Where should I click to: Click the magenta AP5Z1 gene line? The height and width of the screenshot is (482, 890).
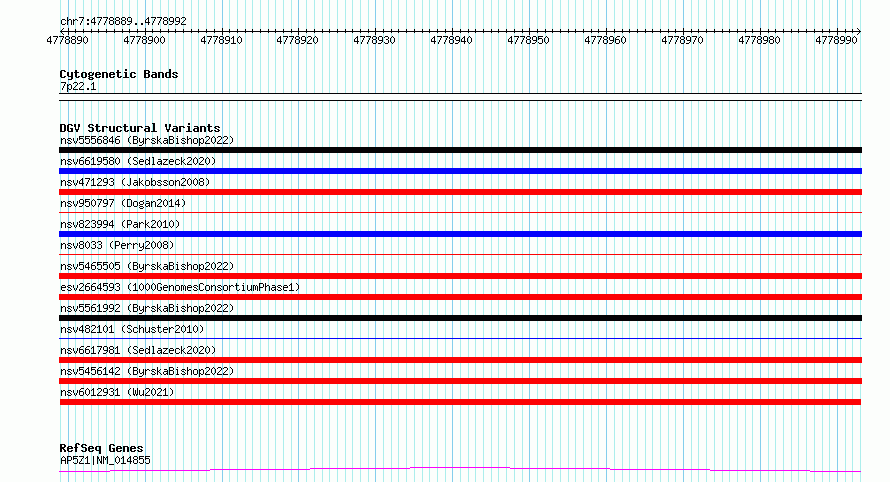point(460,470)
